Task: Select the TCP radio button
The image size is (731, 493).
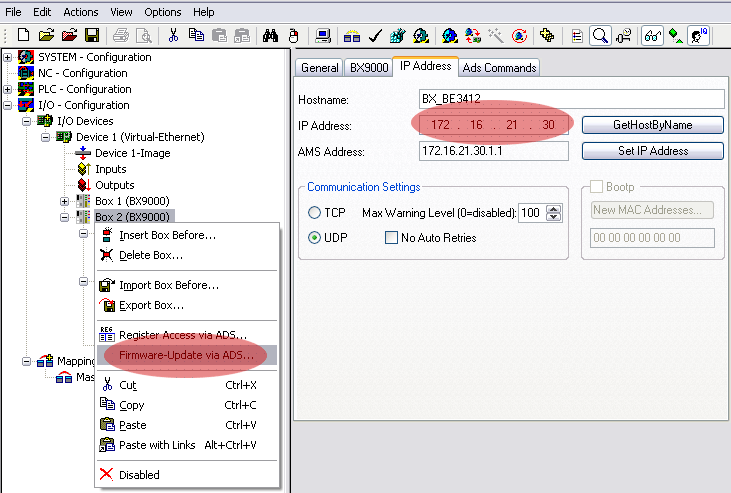Action: click(314, 213)
